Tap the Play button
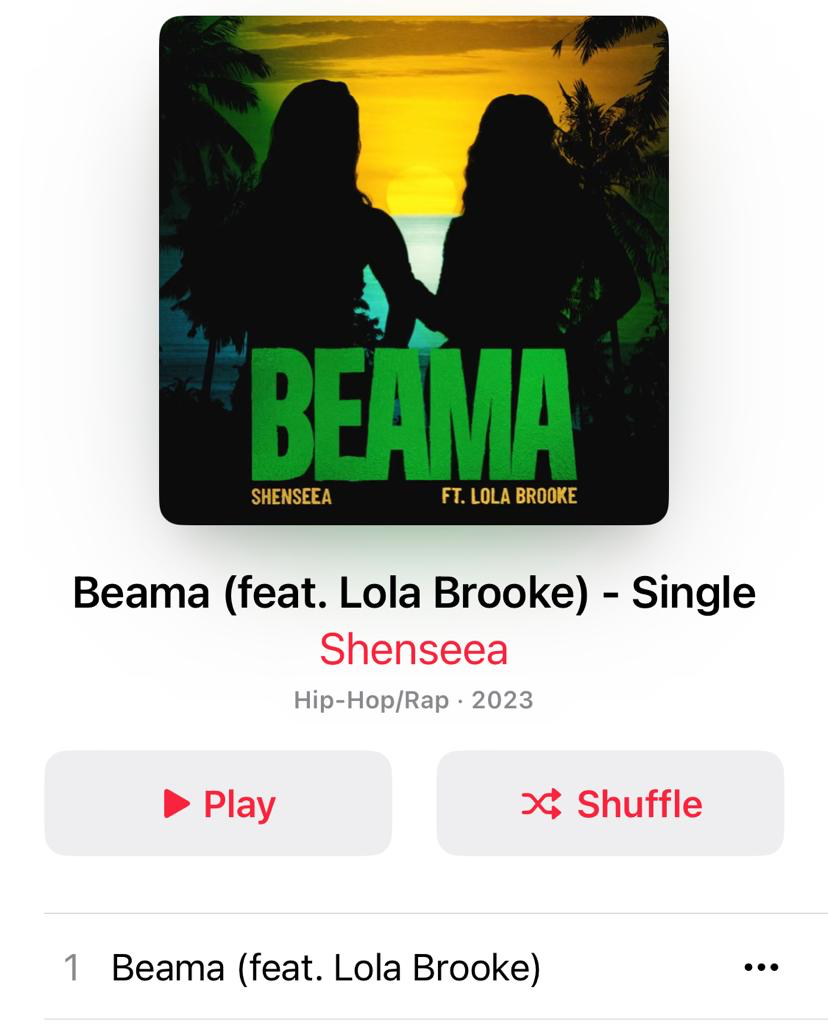 coord(218,803)
